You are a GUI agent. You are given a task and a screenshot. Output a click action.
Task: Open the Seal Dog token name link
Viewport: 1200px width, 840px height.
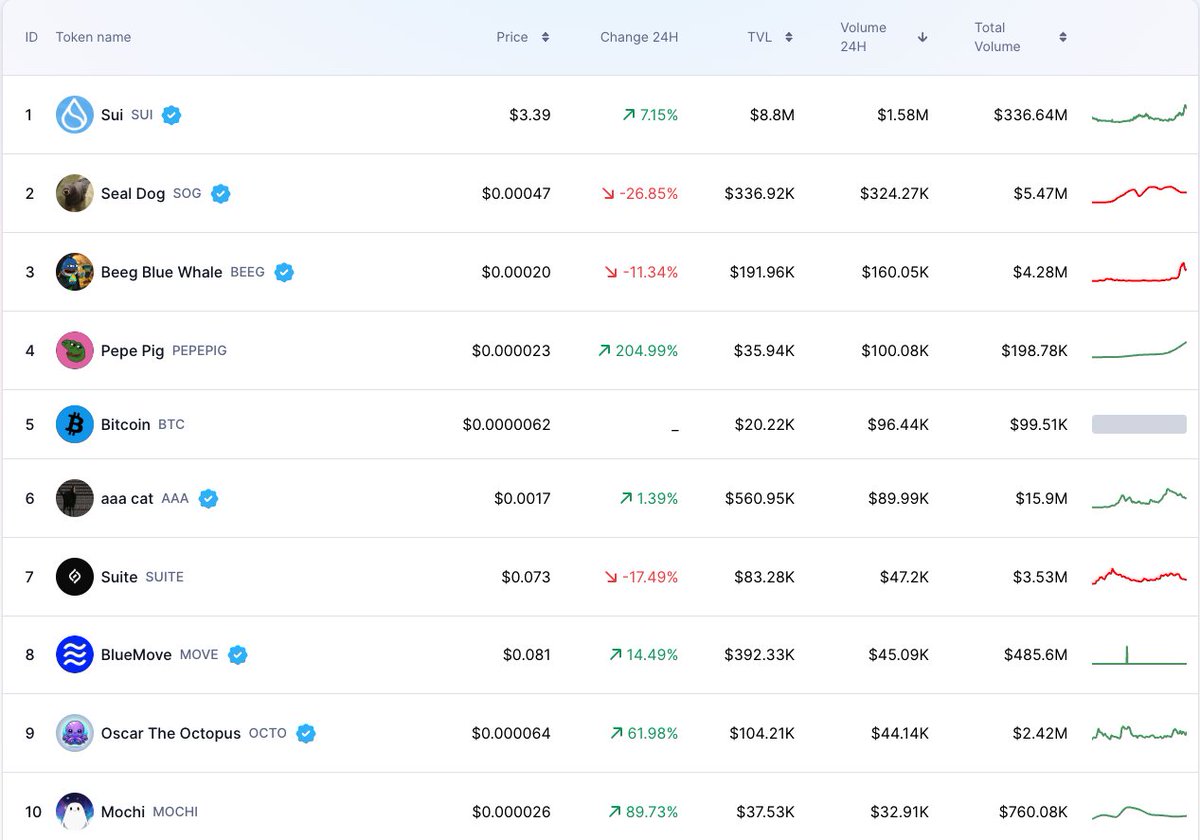[133, 193]
